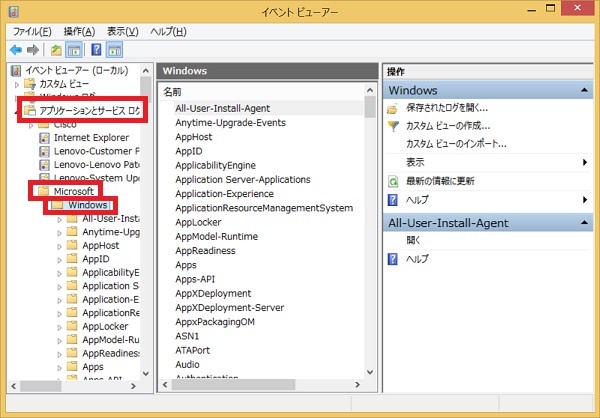This screenshot has height=418, width=600.
Task: Expand the Anytime-Upg tree node arrow
Action: [59, 233]
